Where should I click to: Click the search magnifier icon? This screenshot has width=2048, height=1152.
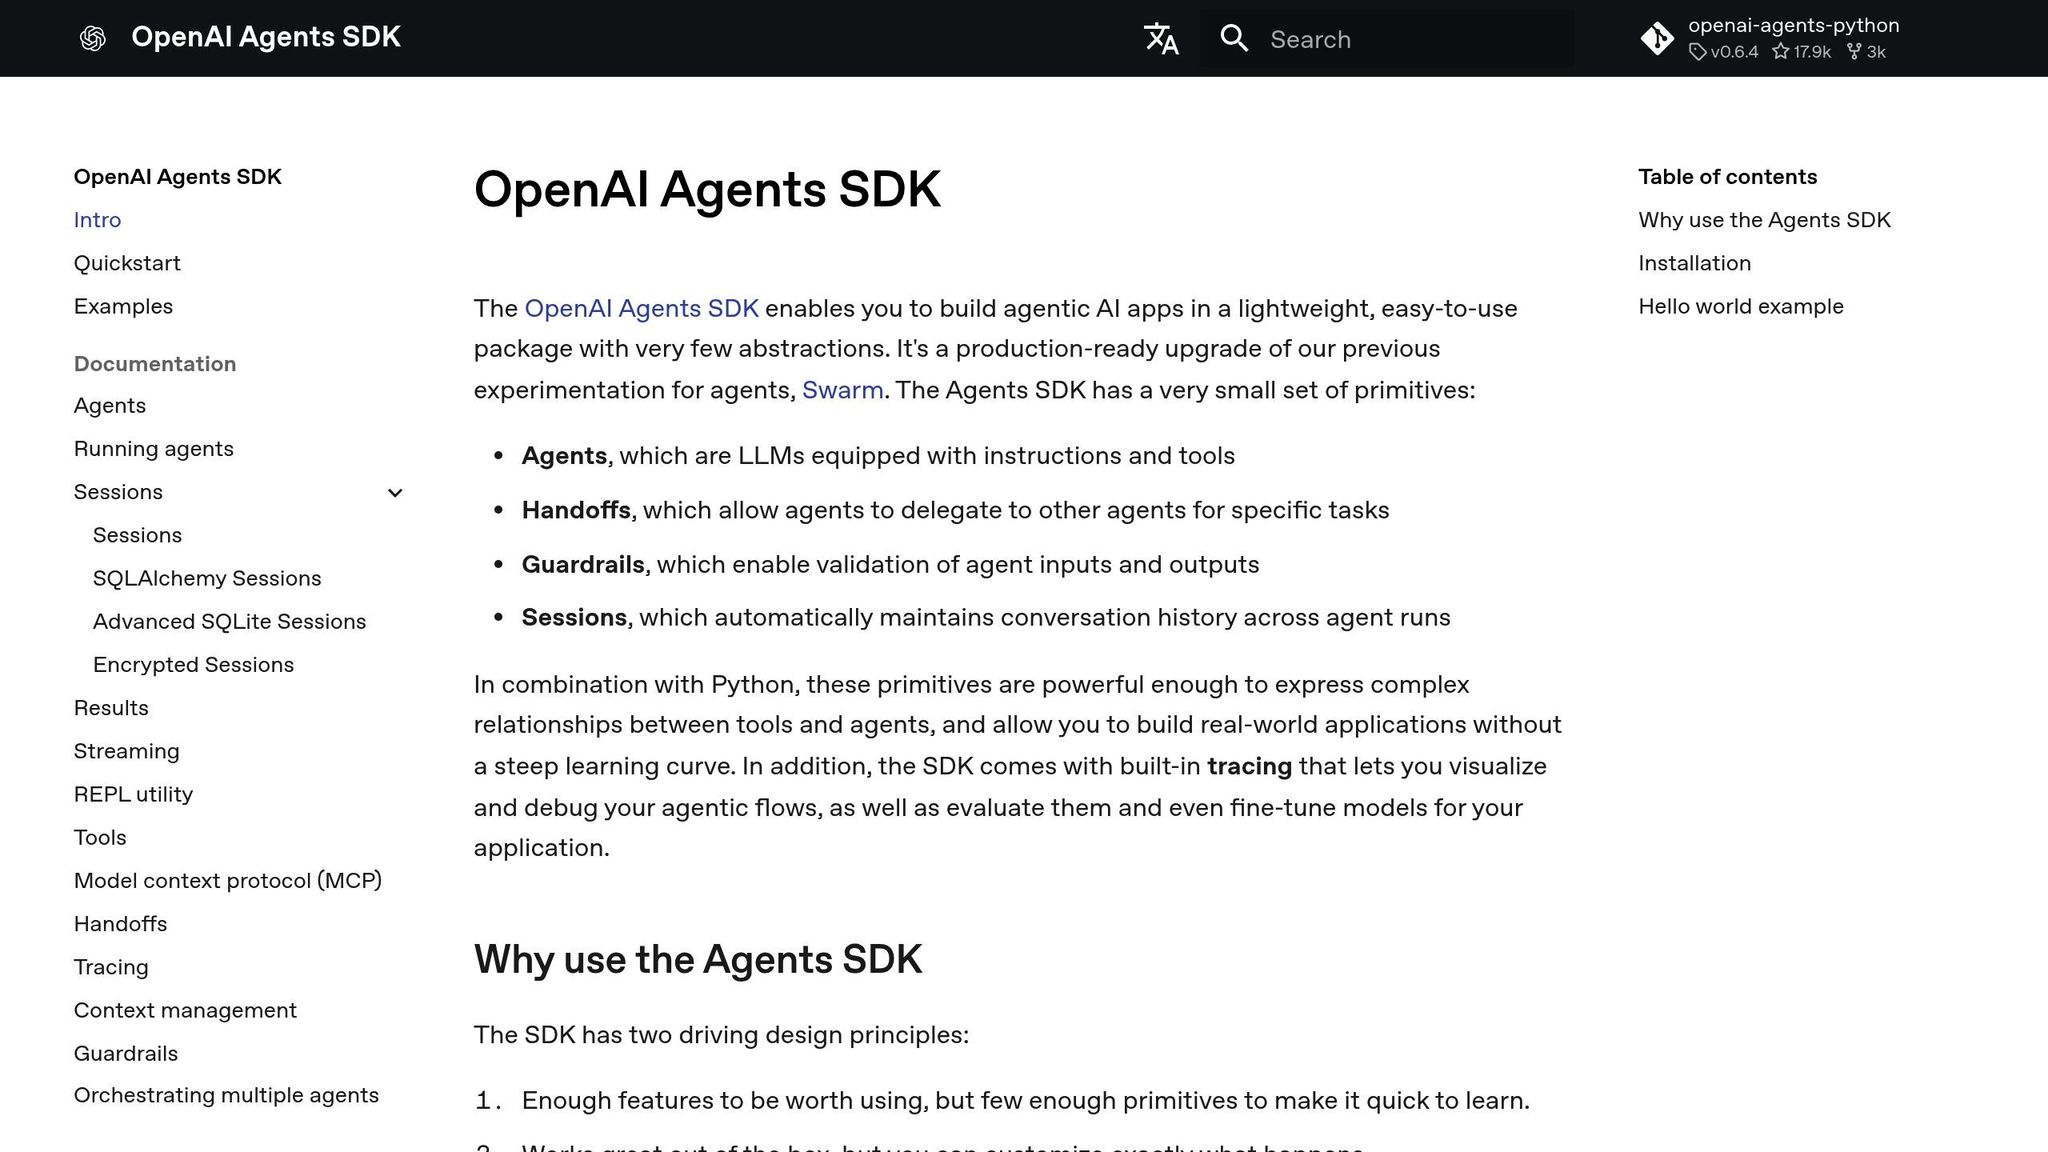pos(1234,38)
